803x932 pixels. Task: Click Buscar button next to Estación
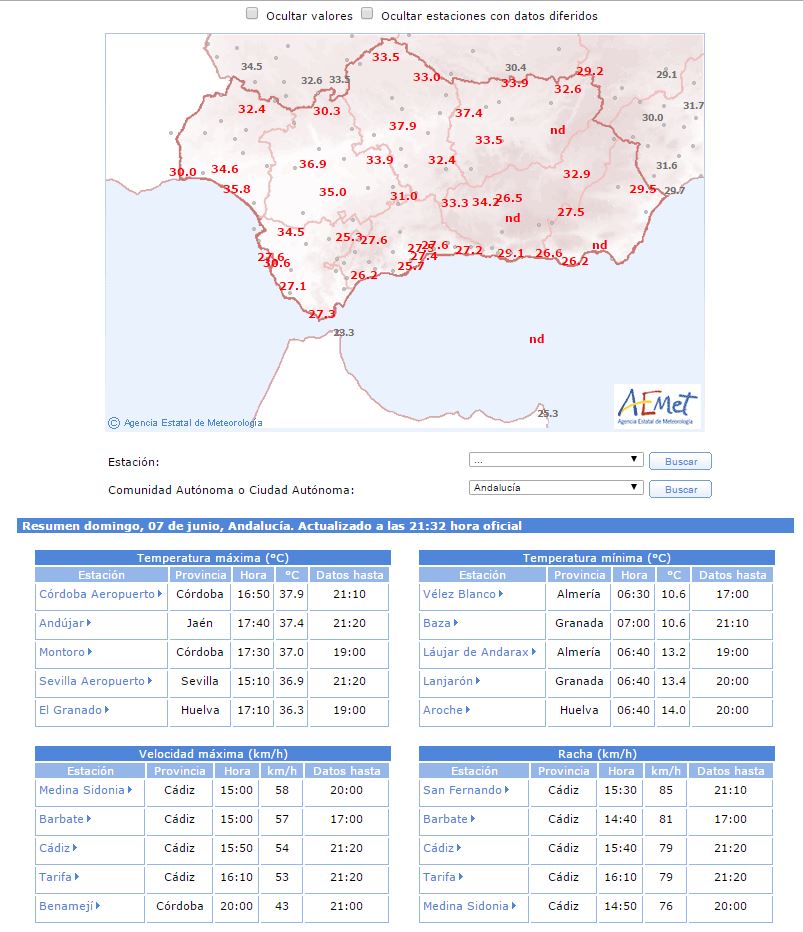pyautogui.click(x=680, y=461)
